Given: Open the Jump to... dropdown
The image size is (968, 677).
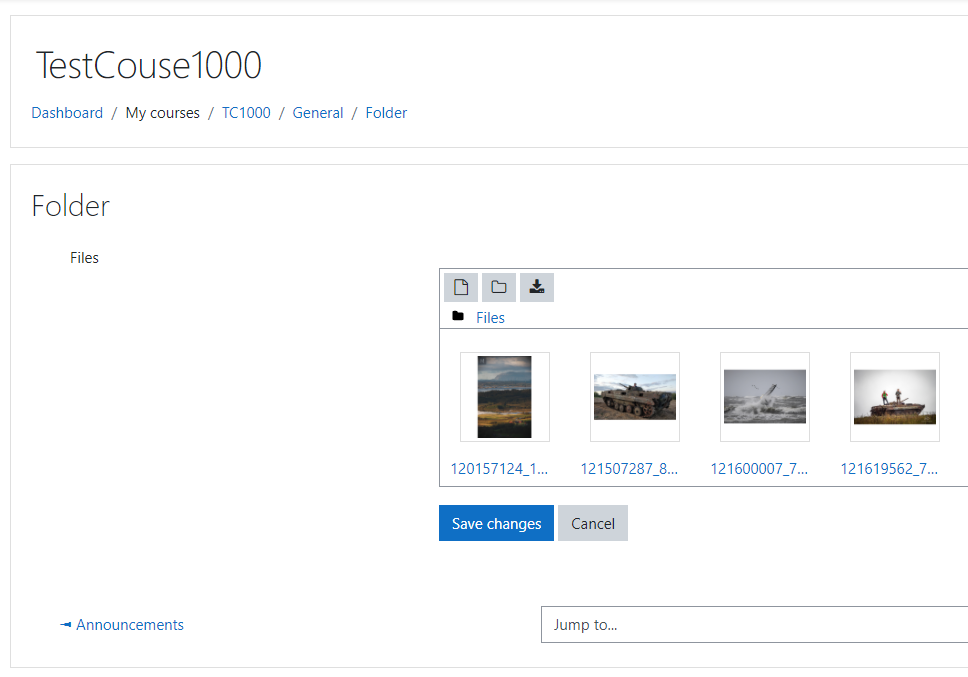Looking at the screenshot, I should 754,625.
